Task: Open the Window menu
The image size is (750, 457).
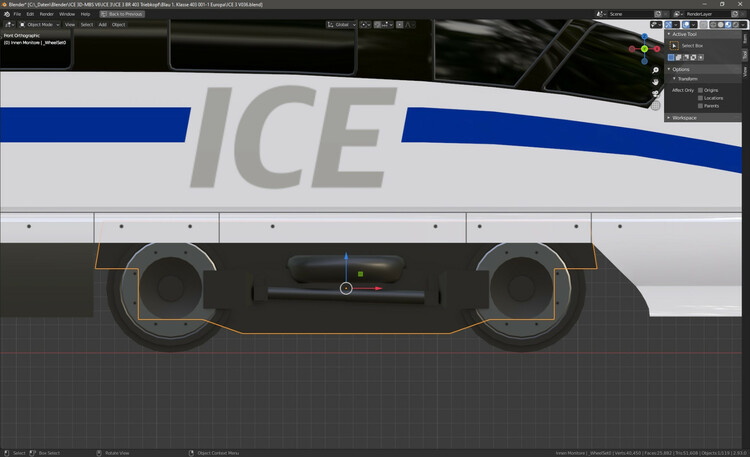Action: 67,14
